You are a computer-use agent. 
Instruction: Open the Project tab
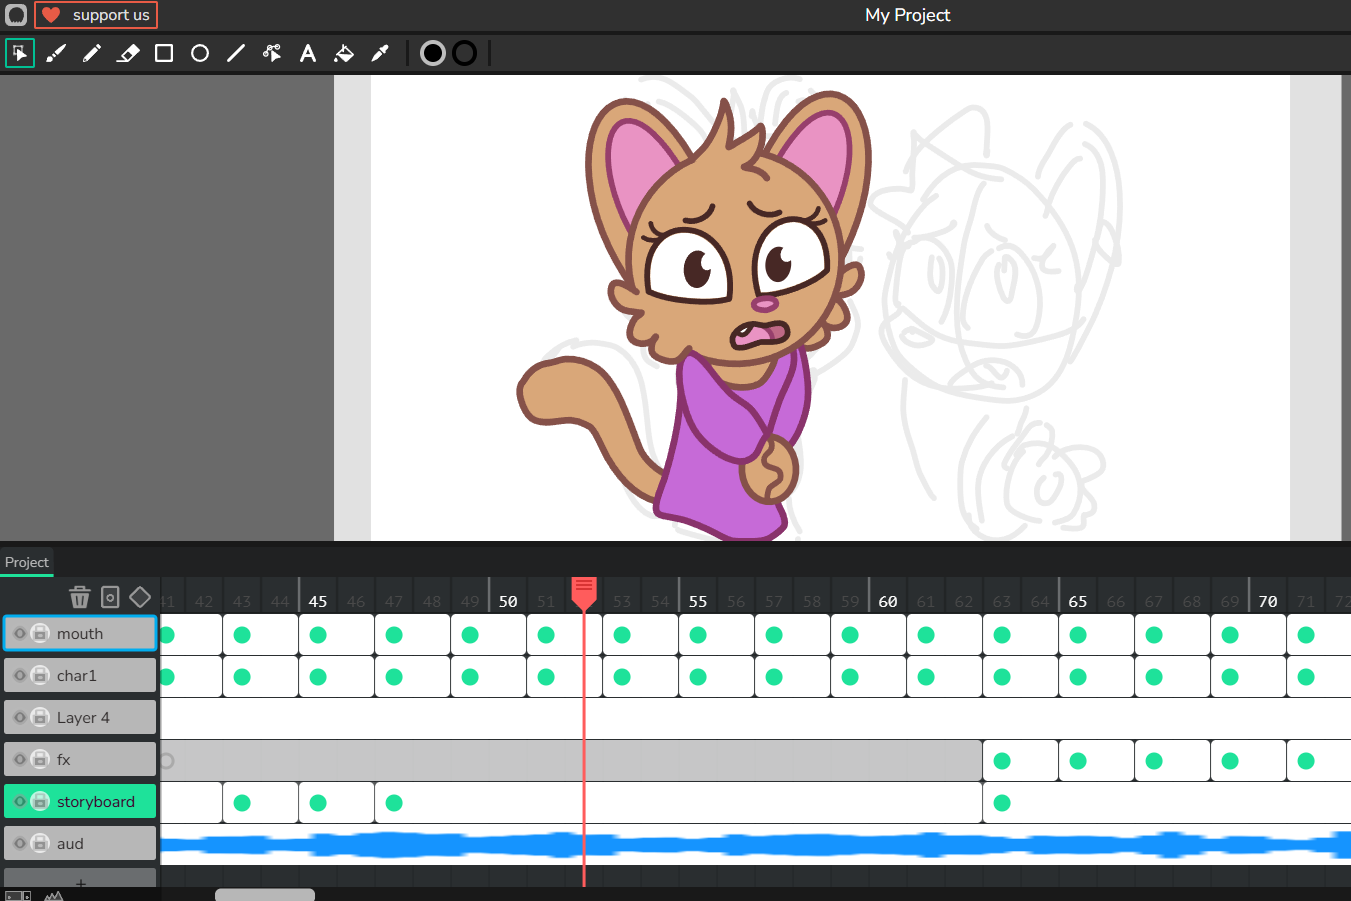[27, 562]
